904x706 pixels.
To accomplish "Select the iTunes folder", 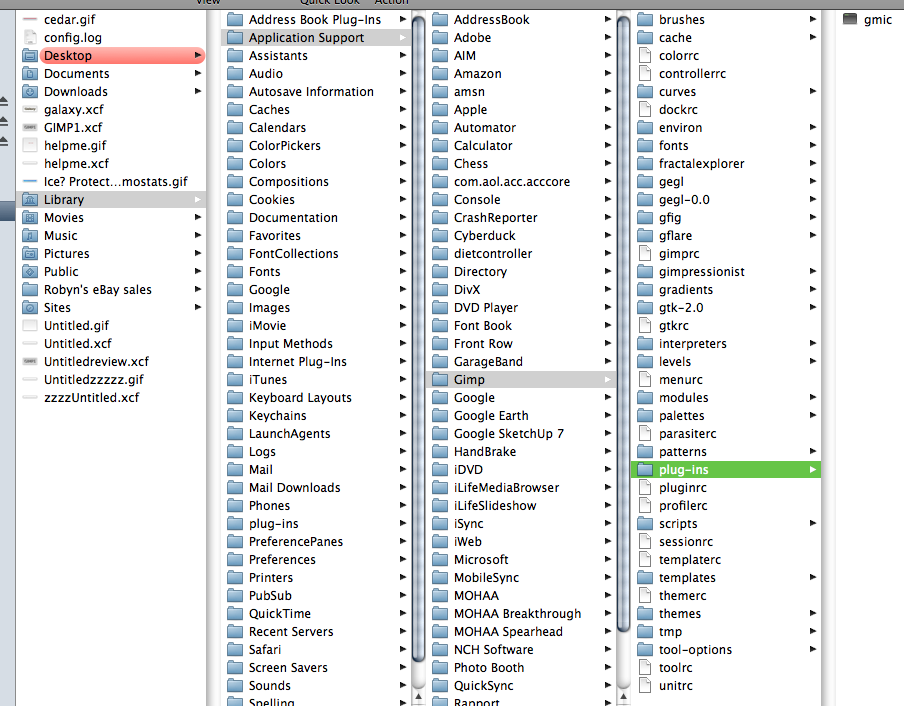I will 317,380.
